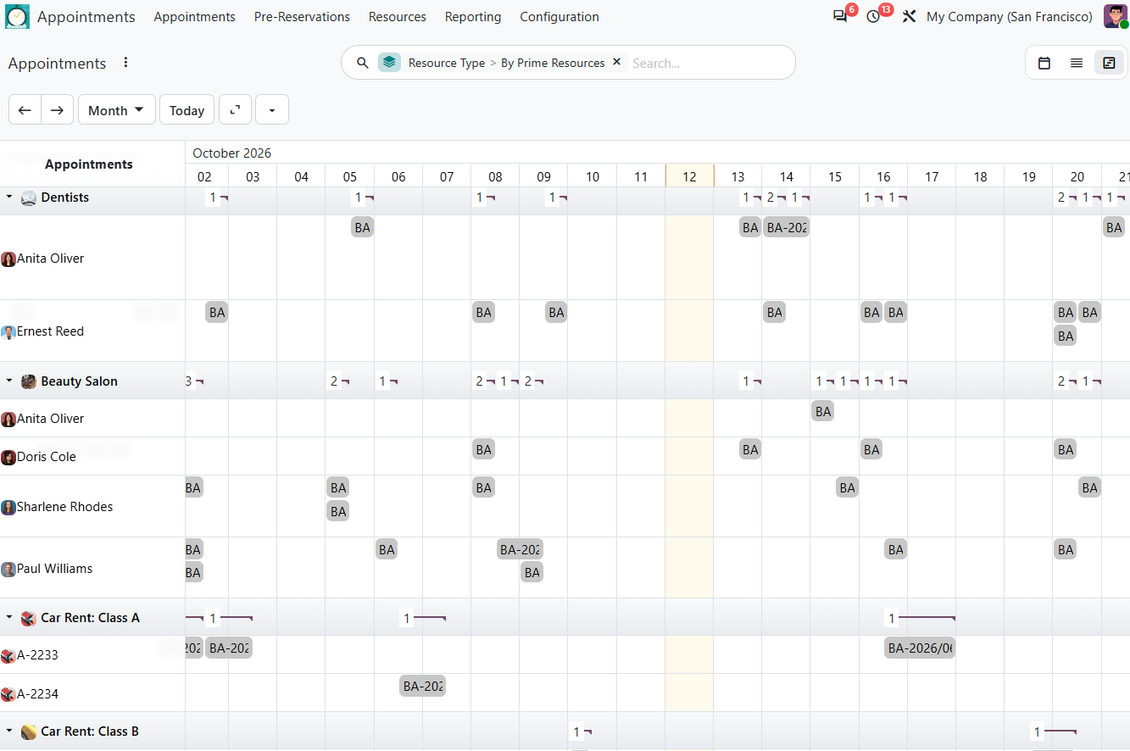This screenshot has height=751, width=1130.
Task: Open Beauty Salon Anita Oliver's BA on the 15th
Action: [x=823, y=412]
